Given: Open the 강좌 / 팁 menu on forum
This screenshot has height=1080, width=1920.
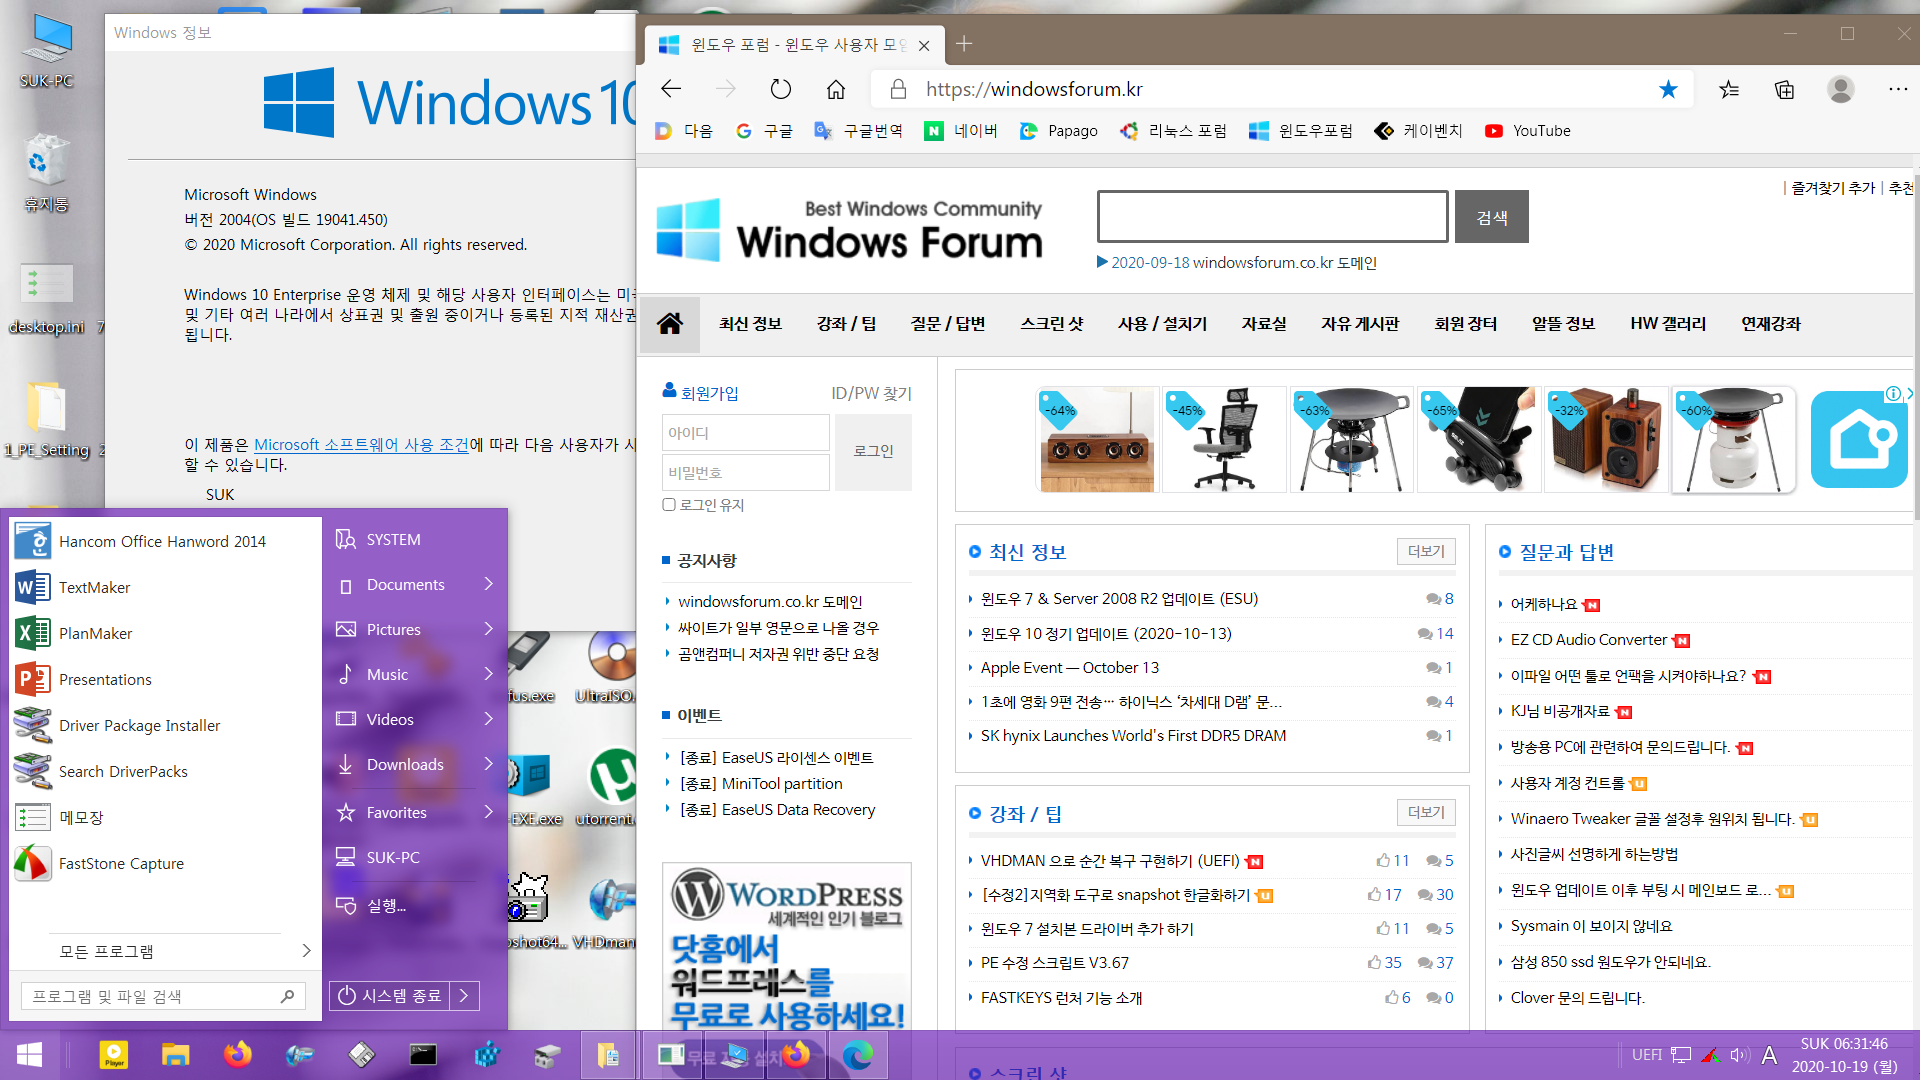Looking at the screenshot, I should coord(846,323).
